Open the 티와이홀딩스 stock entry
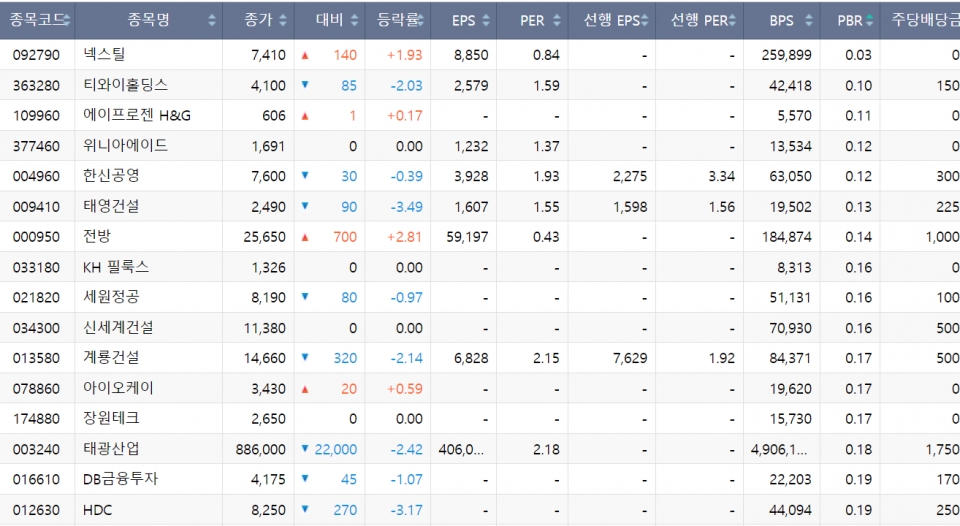This screenshot has height=526, width=960. (x=125, y=85)
